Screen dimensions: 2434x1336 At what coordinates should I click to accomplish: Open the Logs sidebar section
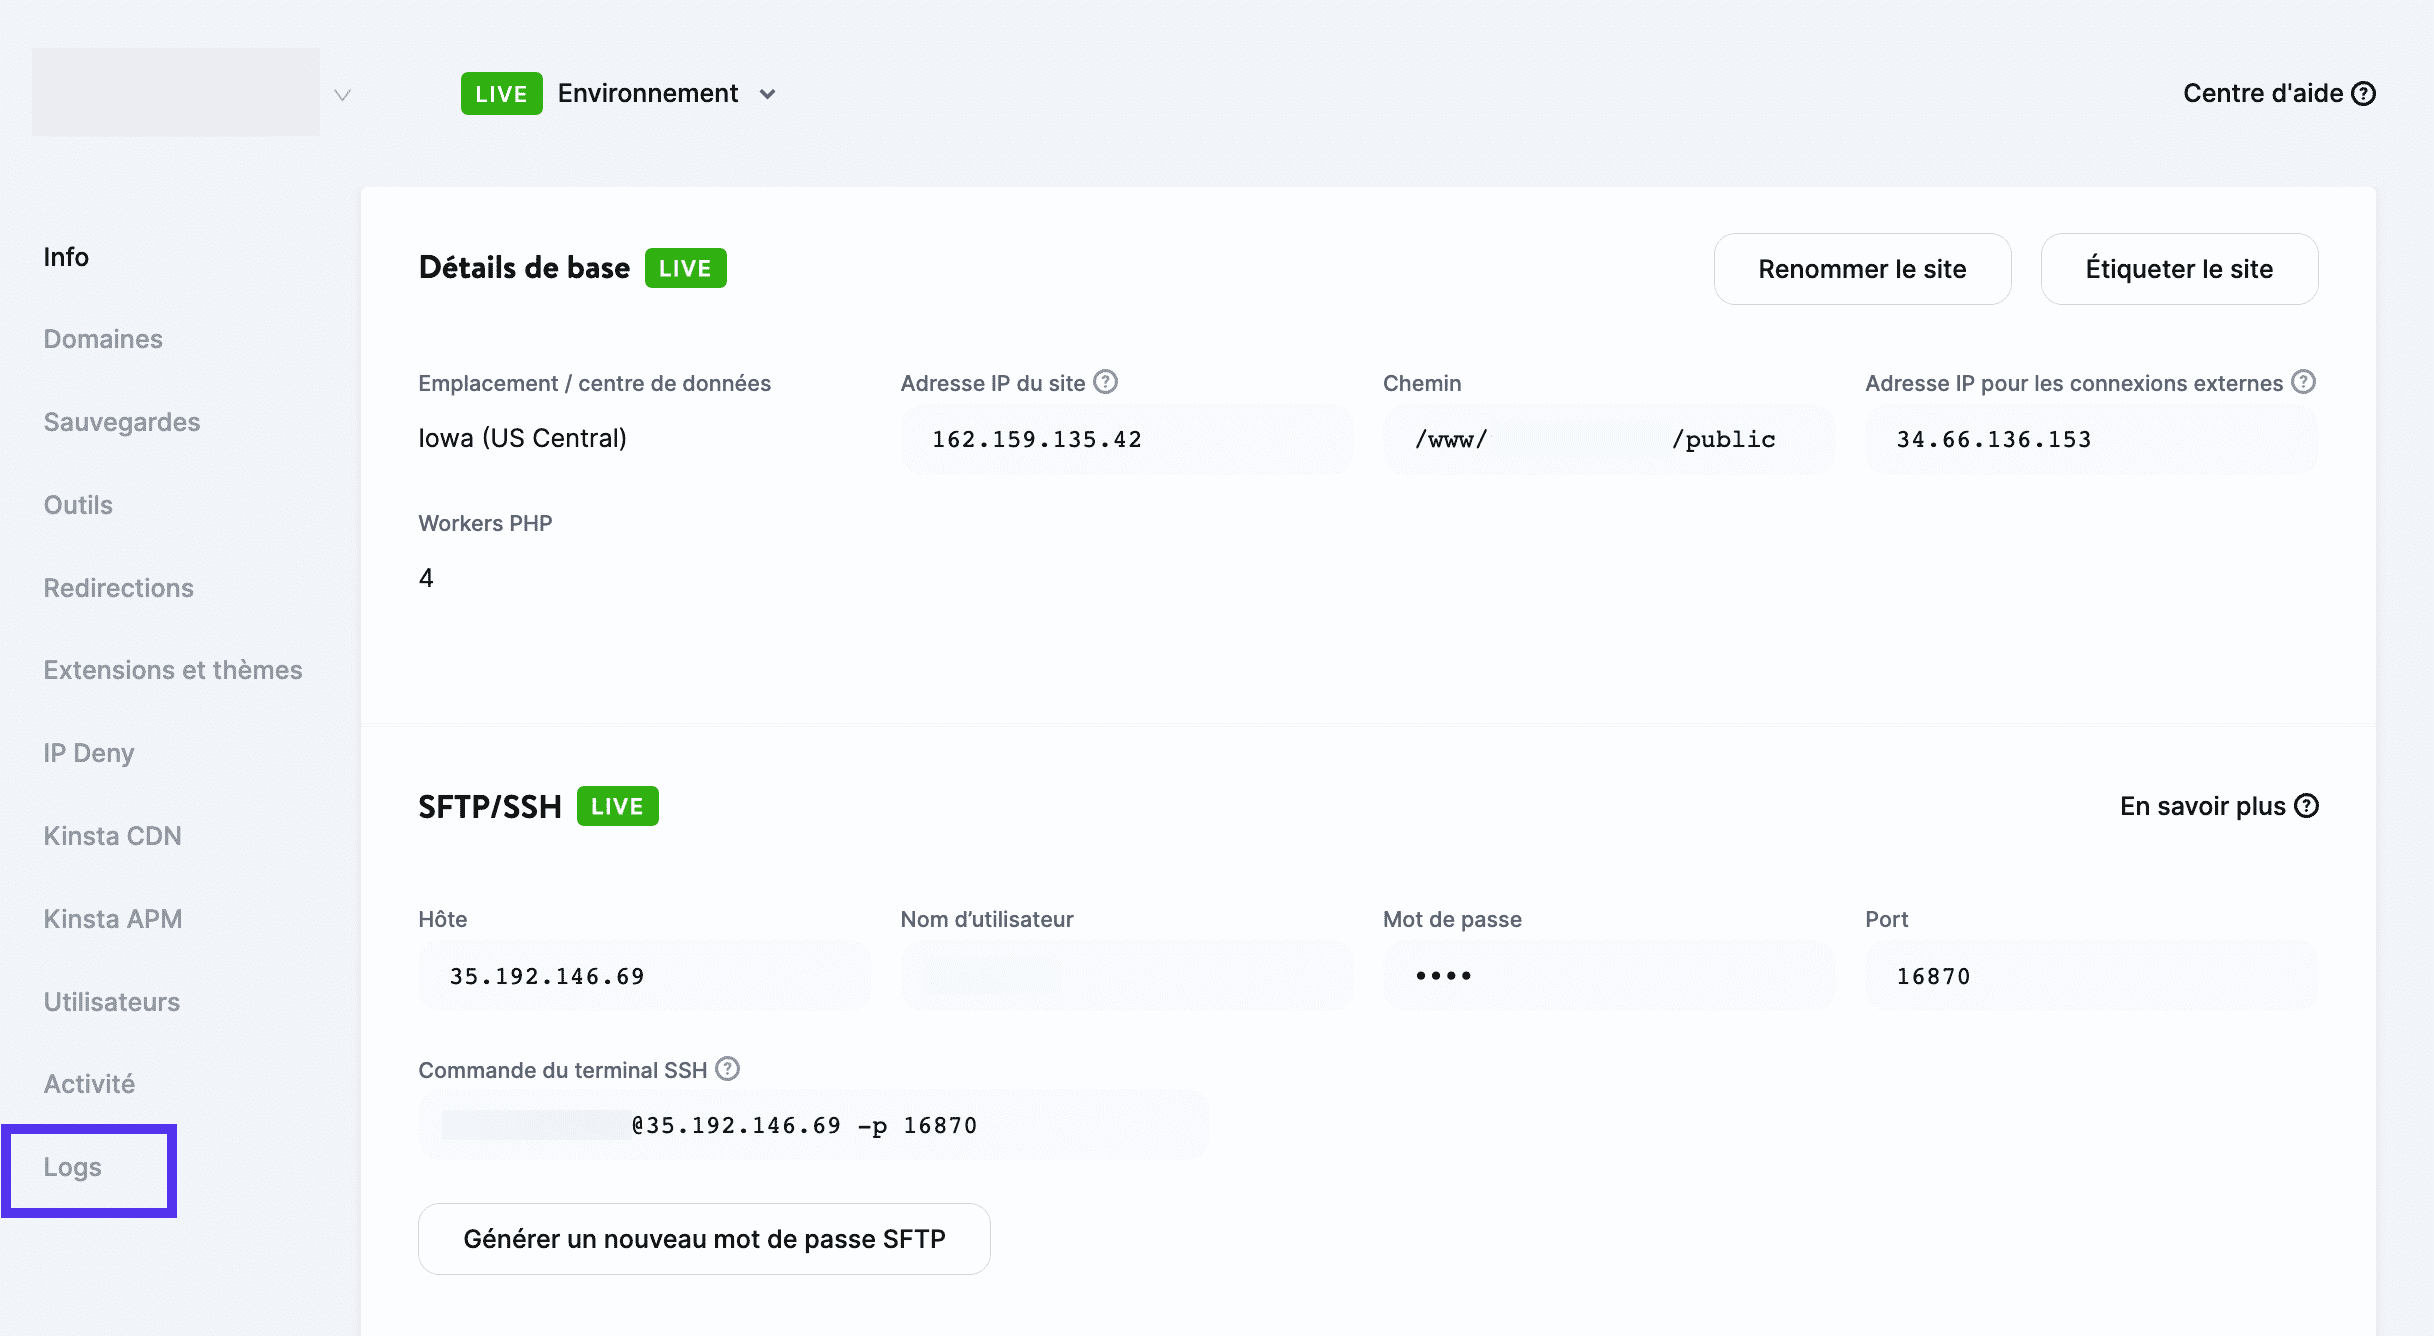tap(73, 1167)
